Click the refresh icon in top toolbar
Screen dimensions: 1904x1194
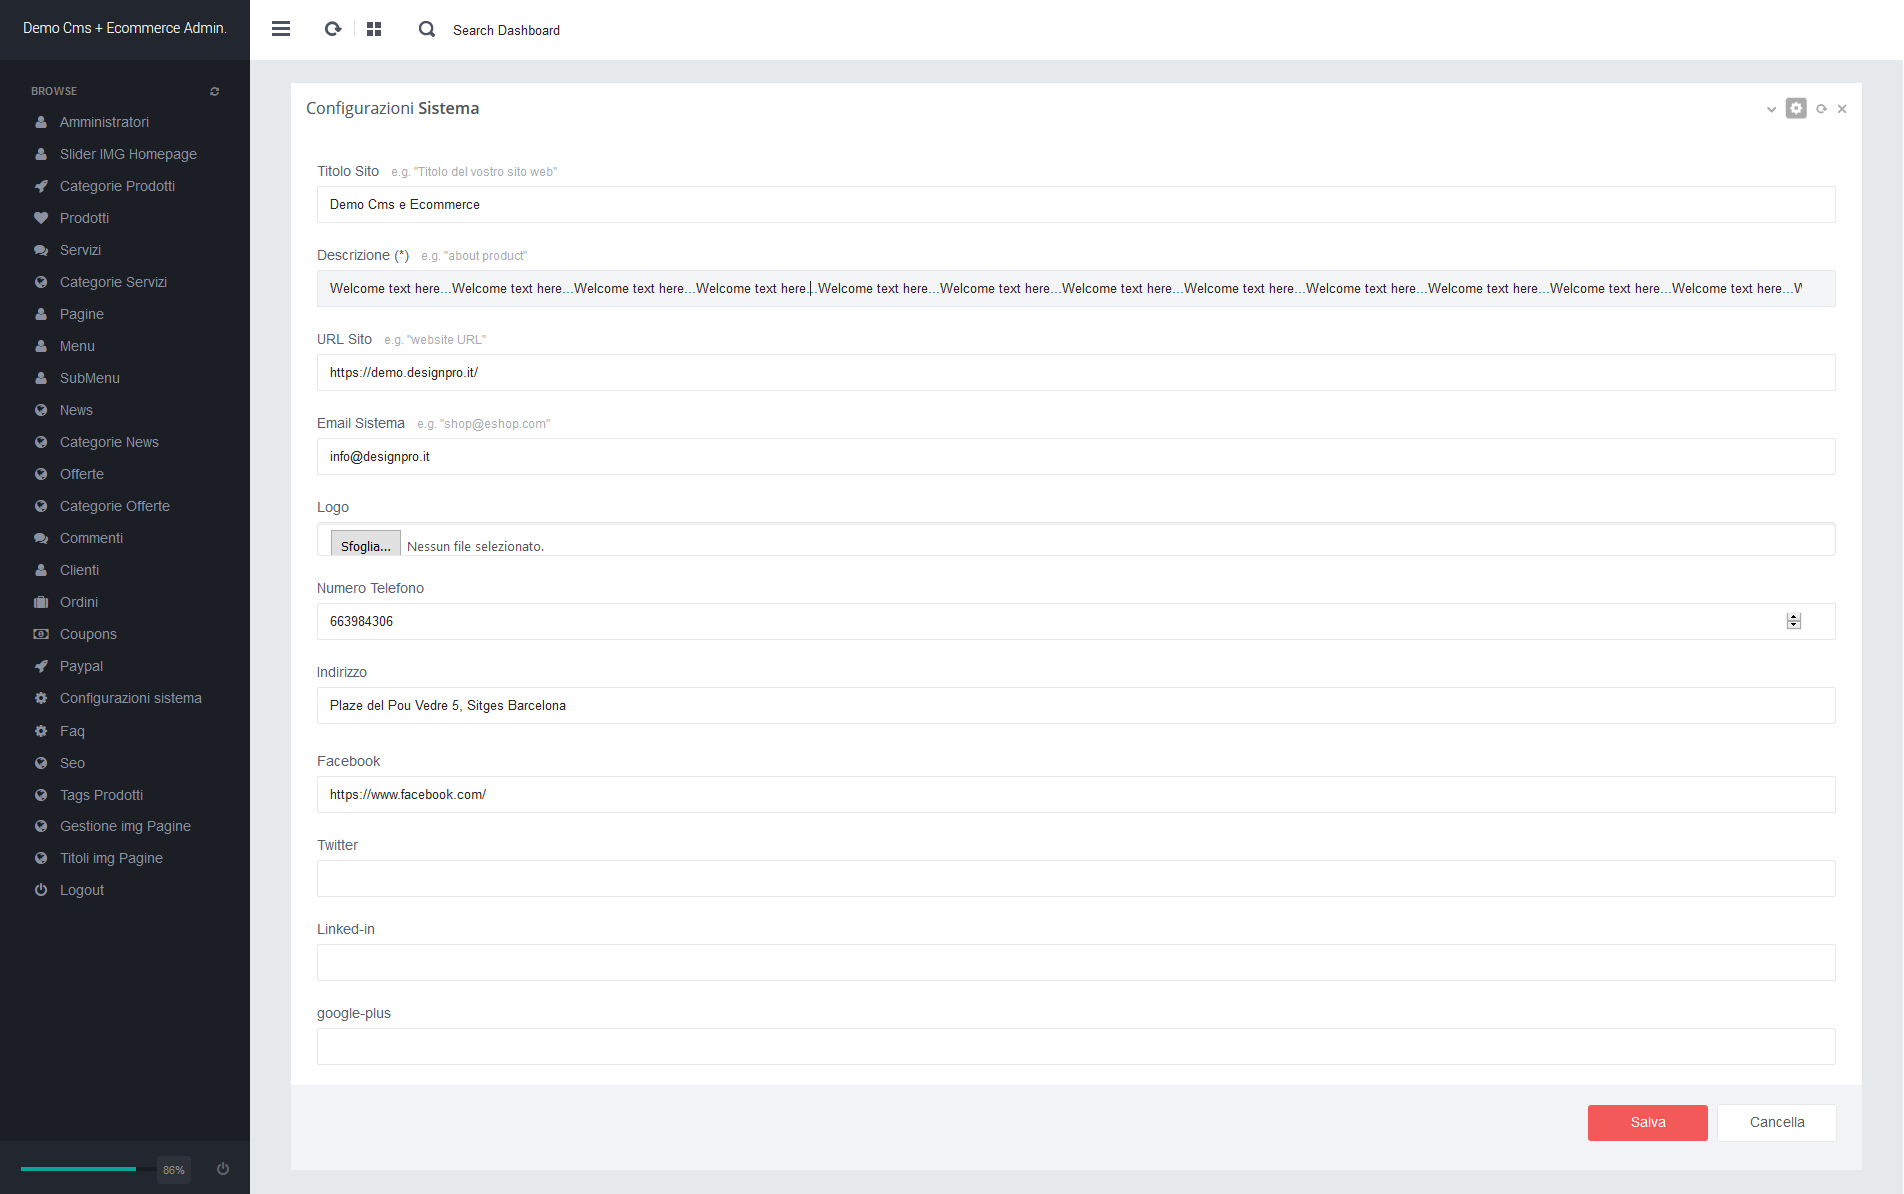[x=333, y=29]
